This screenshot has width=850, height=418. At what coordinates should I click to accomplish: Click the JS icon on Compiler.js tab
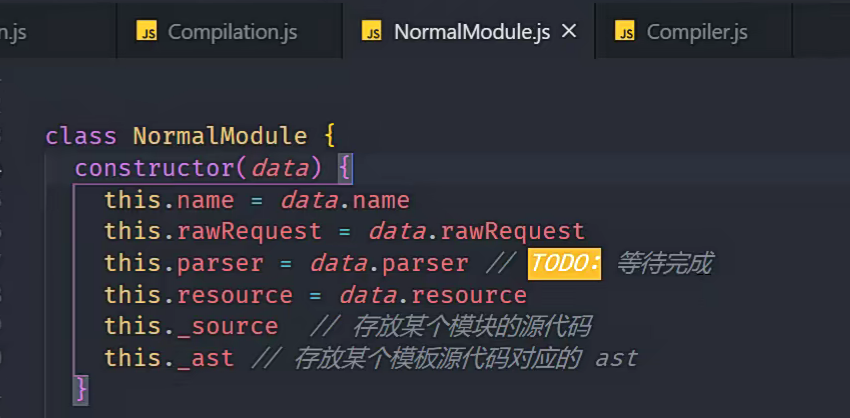pyautogui.click(x=625, y=32)
